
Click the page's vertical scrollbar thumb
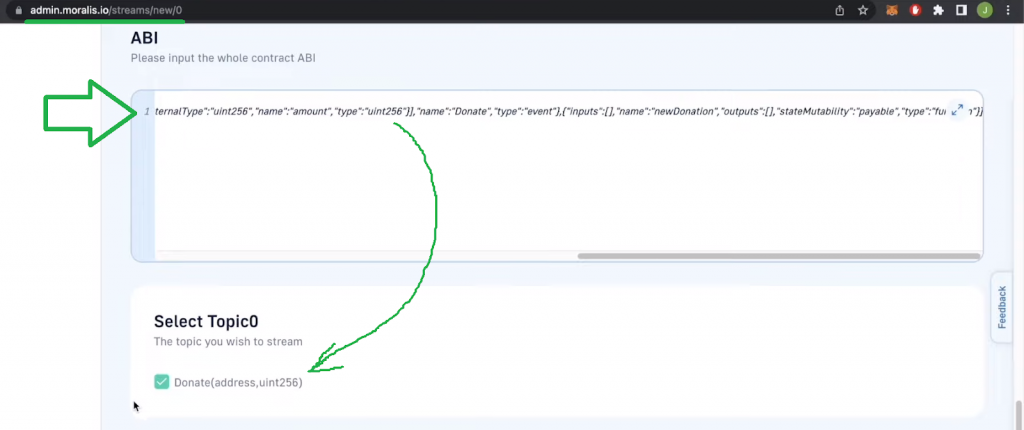(1019, 412)
